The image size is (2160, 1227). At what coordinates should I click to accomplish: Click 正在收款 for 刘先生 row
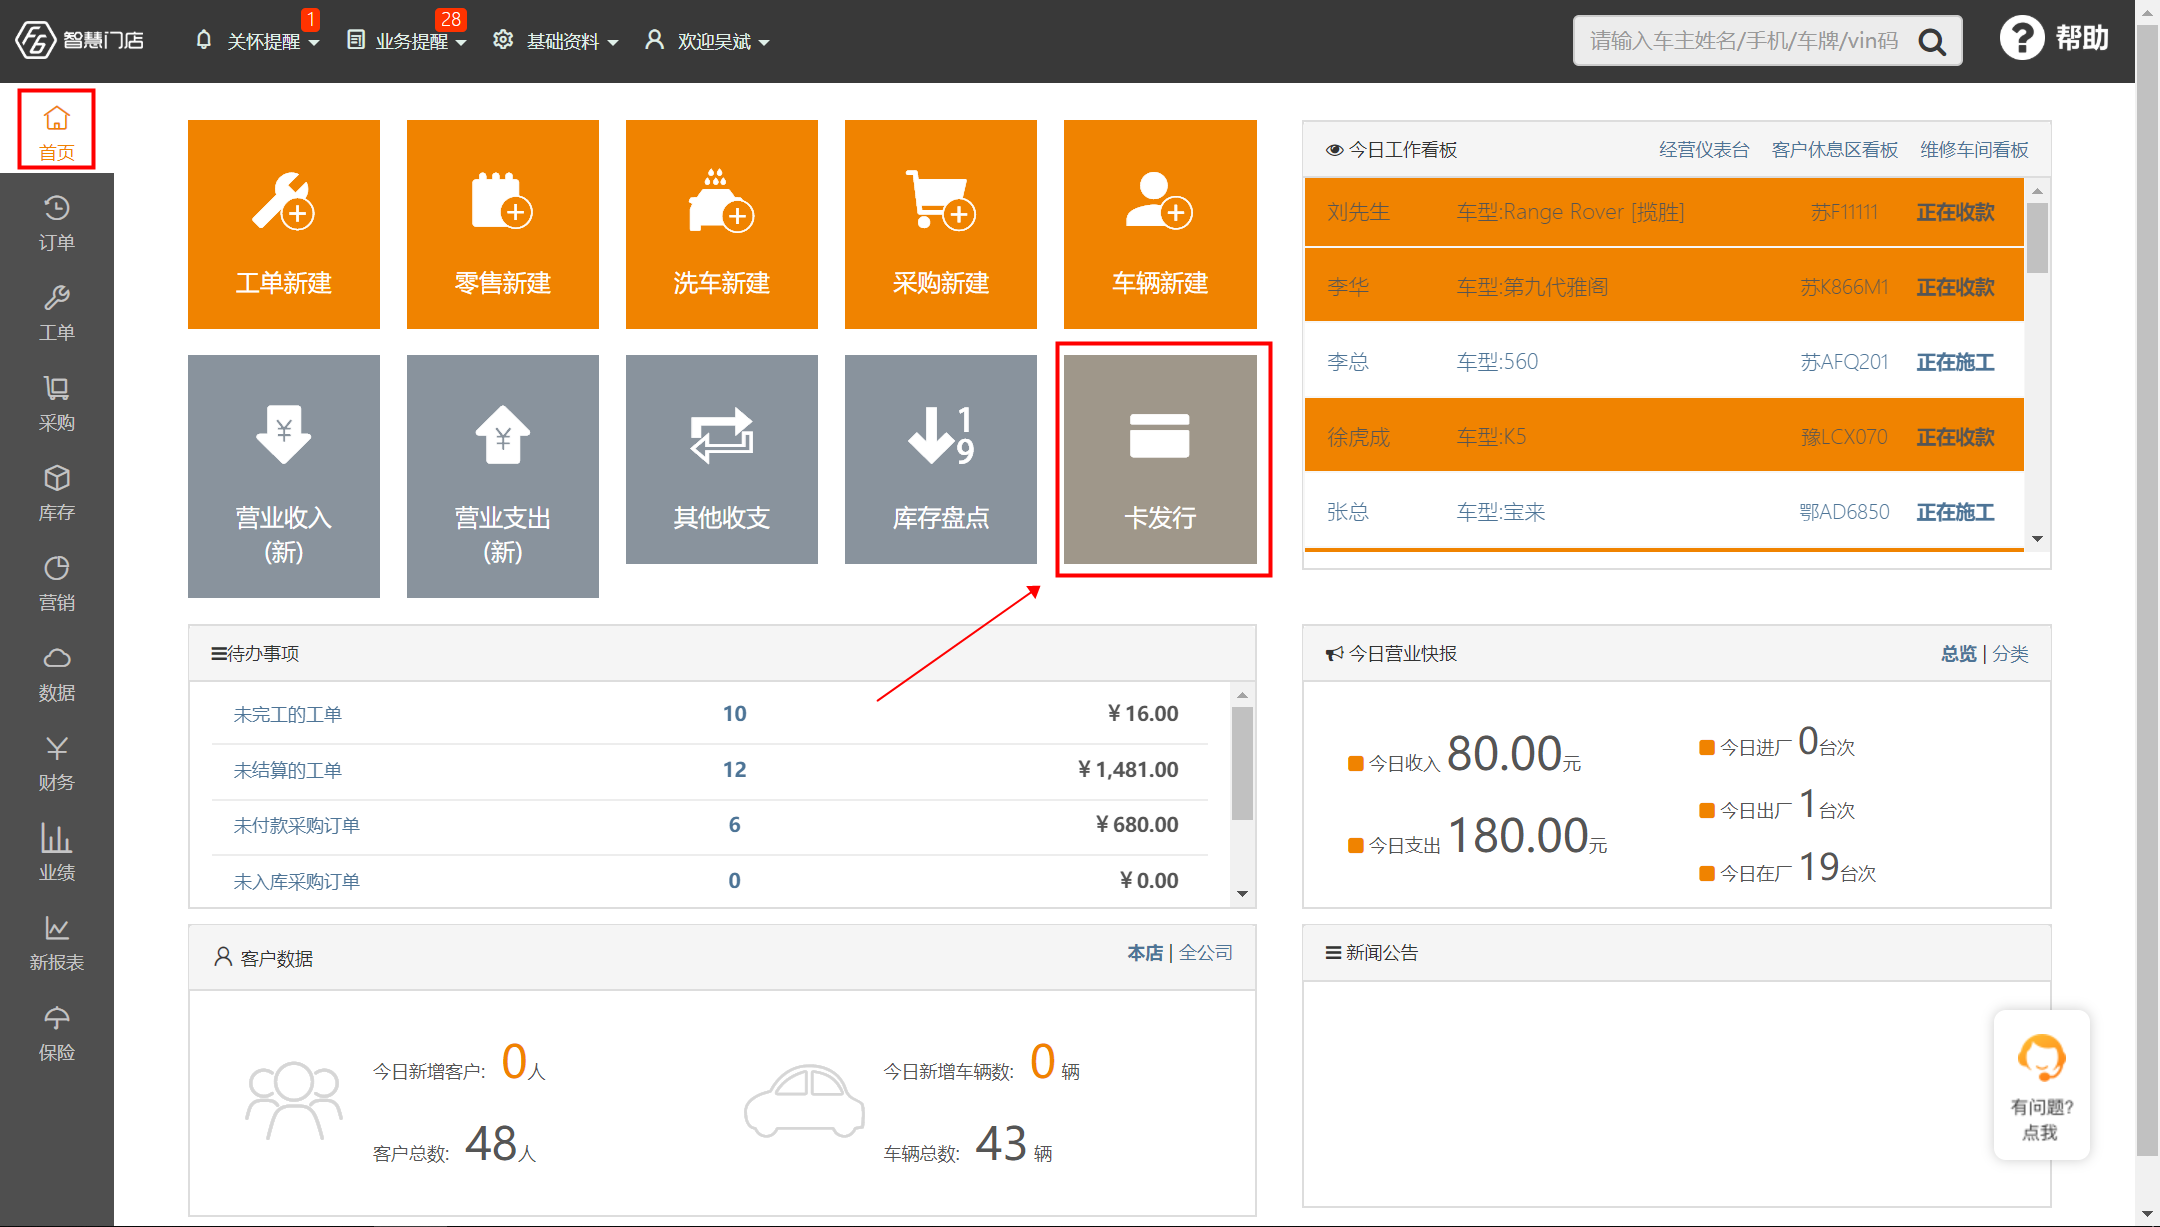pos(1955,212)
